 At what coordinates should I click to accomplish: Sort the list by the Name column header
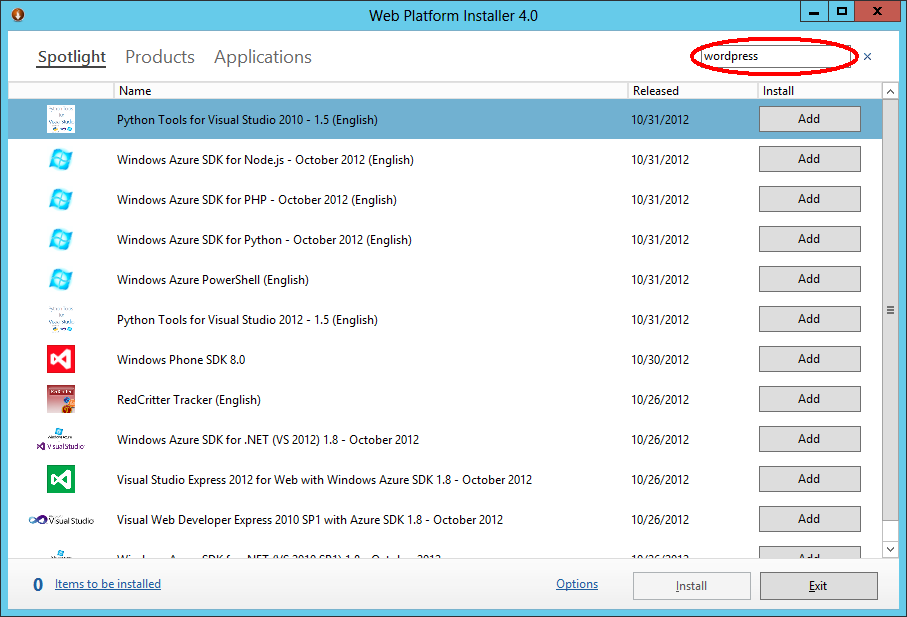click(370, 90)
